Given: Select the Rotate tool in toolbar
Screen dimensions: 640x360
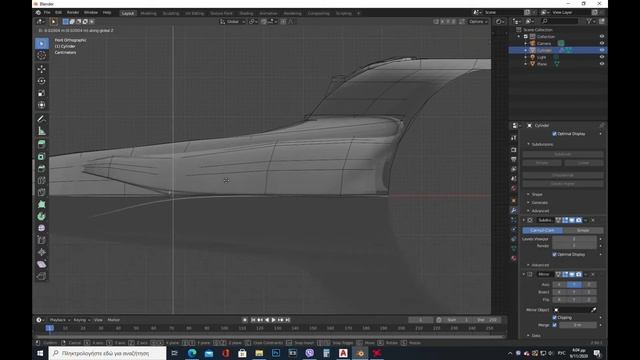Looking at the screenshot, I should pyautogui.click(x=42, y=81).
